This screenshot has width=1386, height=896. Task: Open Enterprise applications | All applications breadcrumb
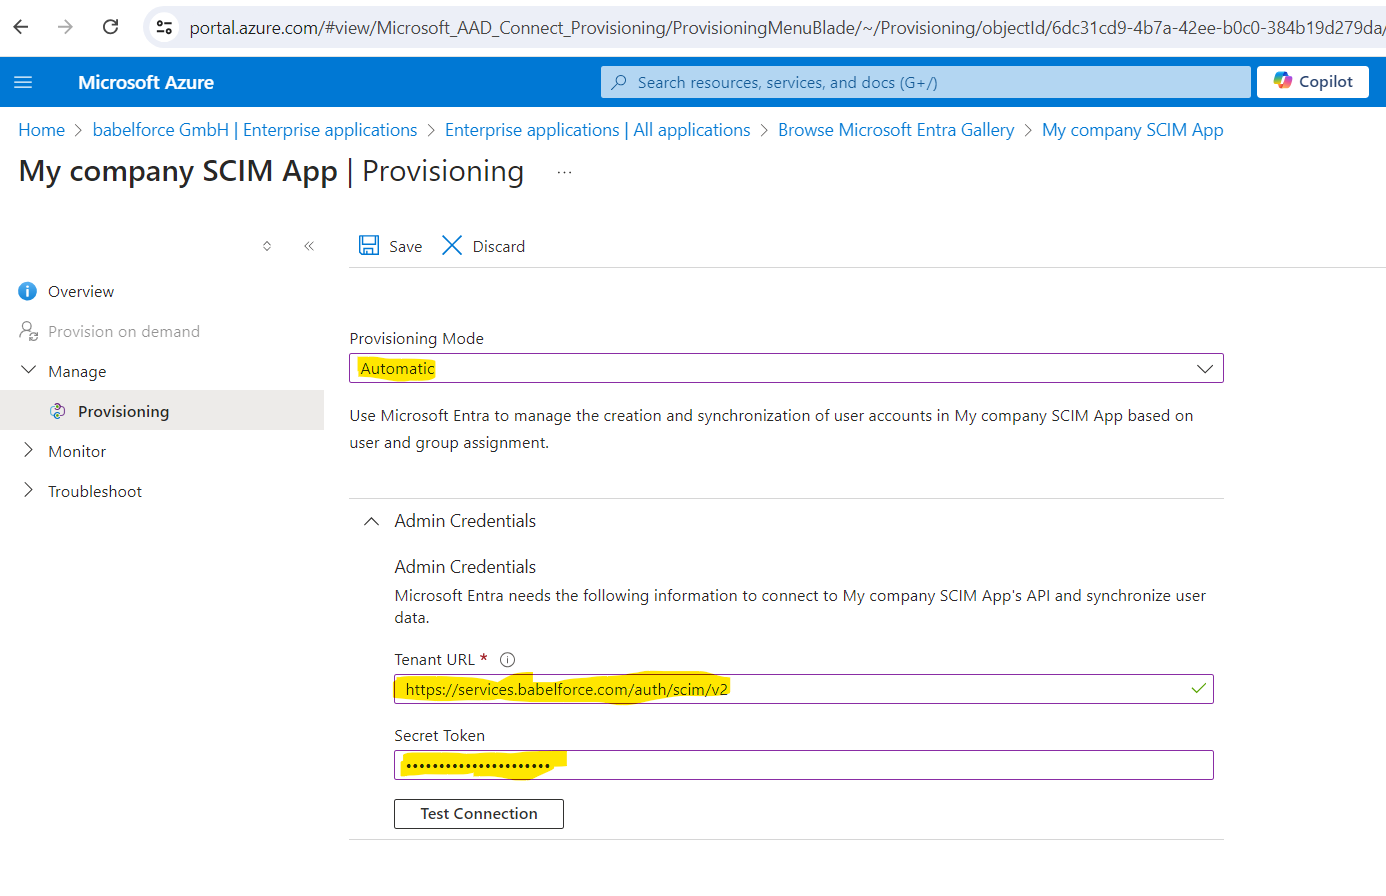597,130
